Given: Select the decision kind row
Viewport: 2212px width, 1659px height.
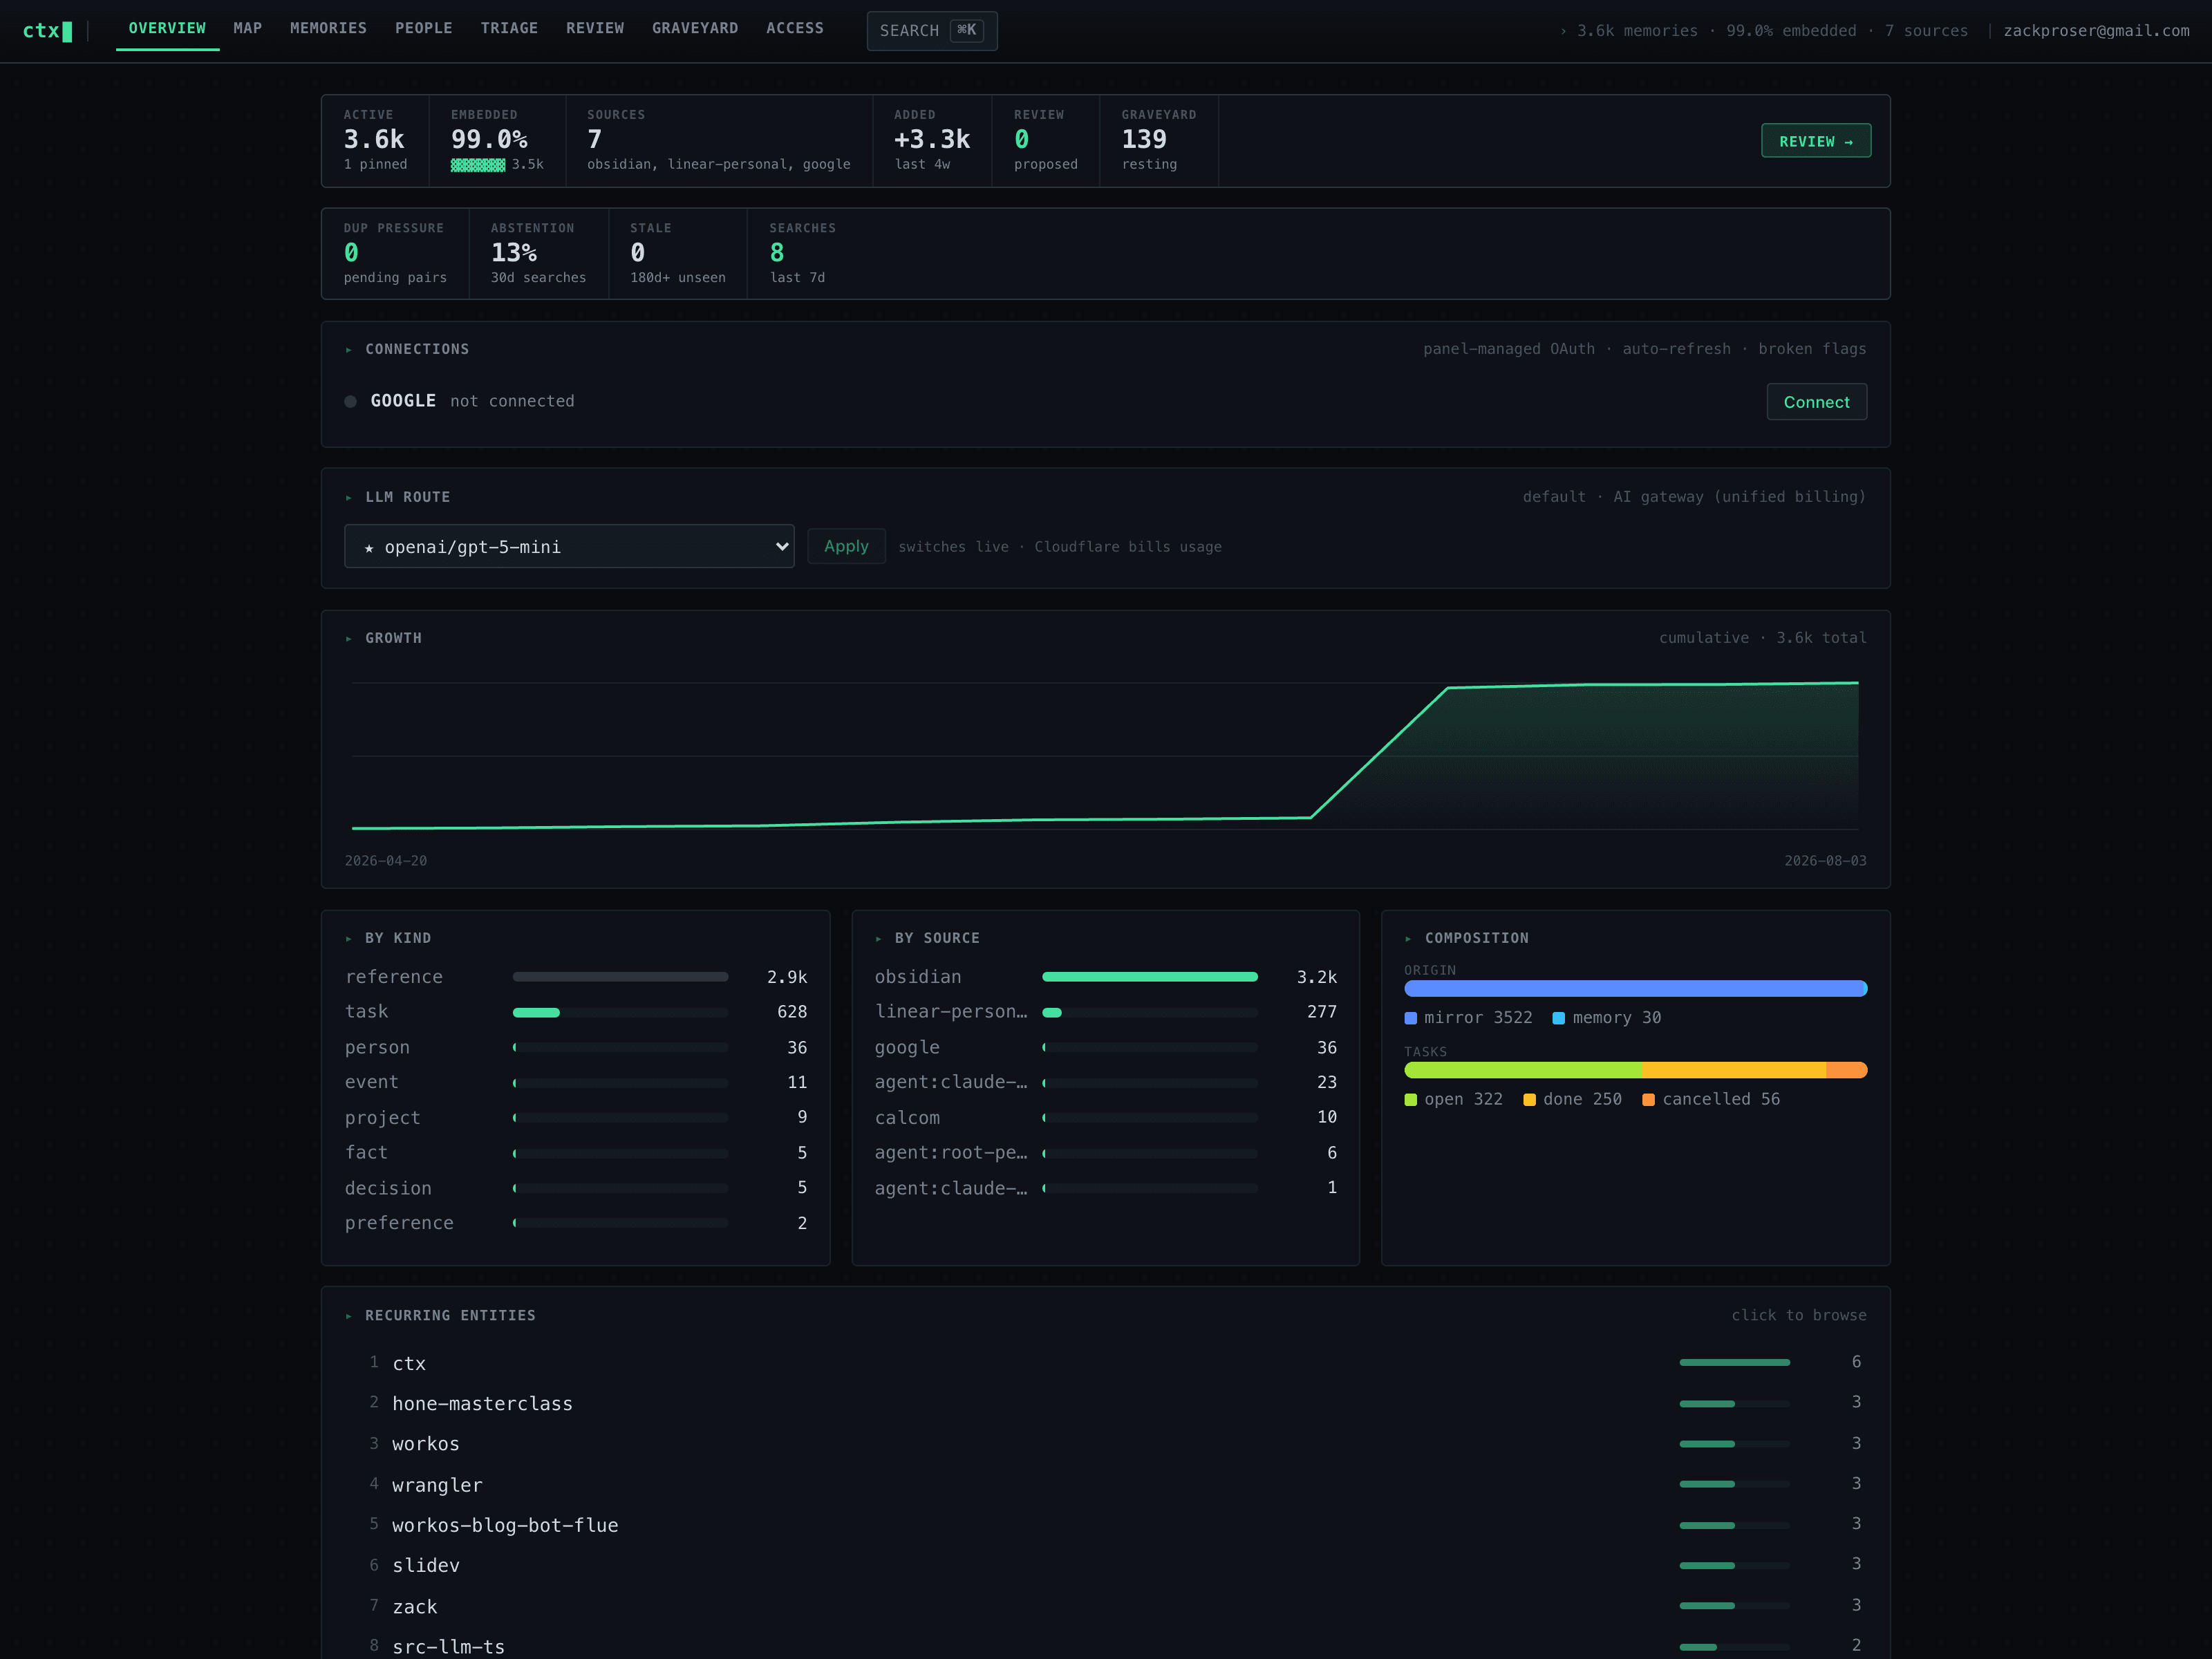Looking at the screenshot, I should coord(576,1188).
